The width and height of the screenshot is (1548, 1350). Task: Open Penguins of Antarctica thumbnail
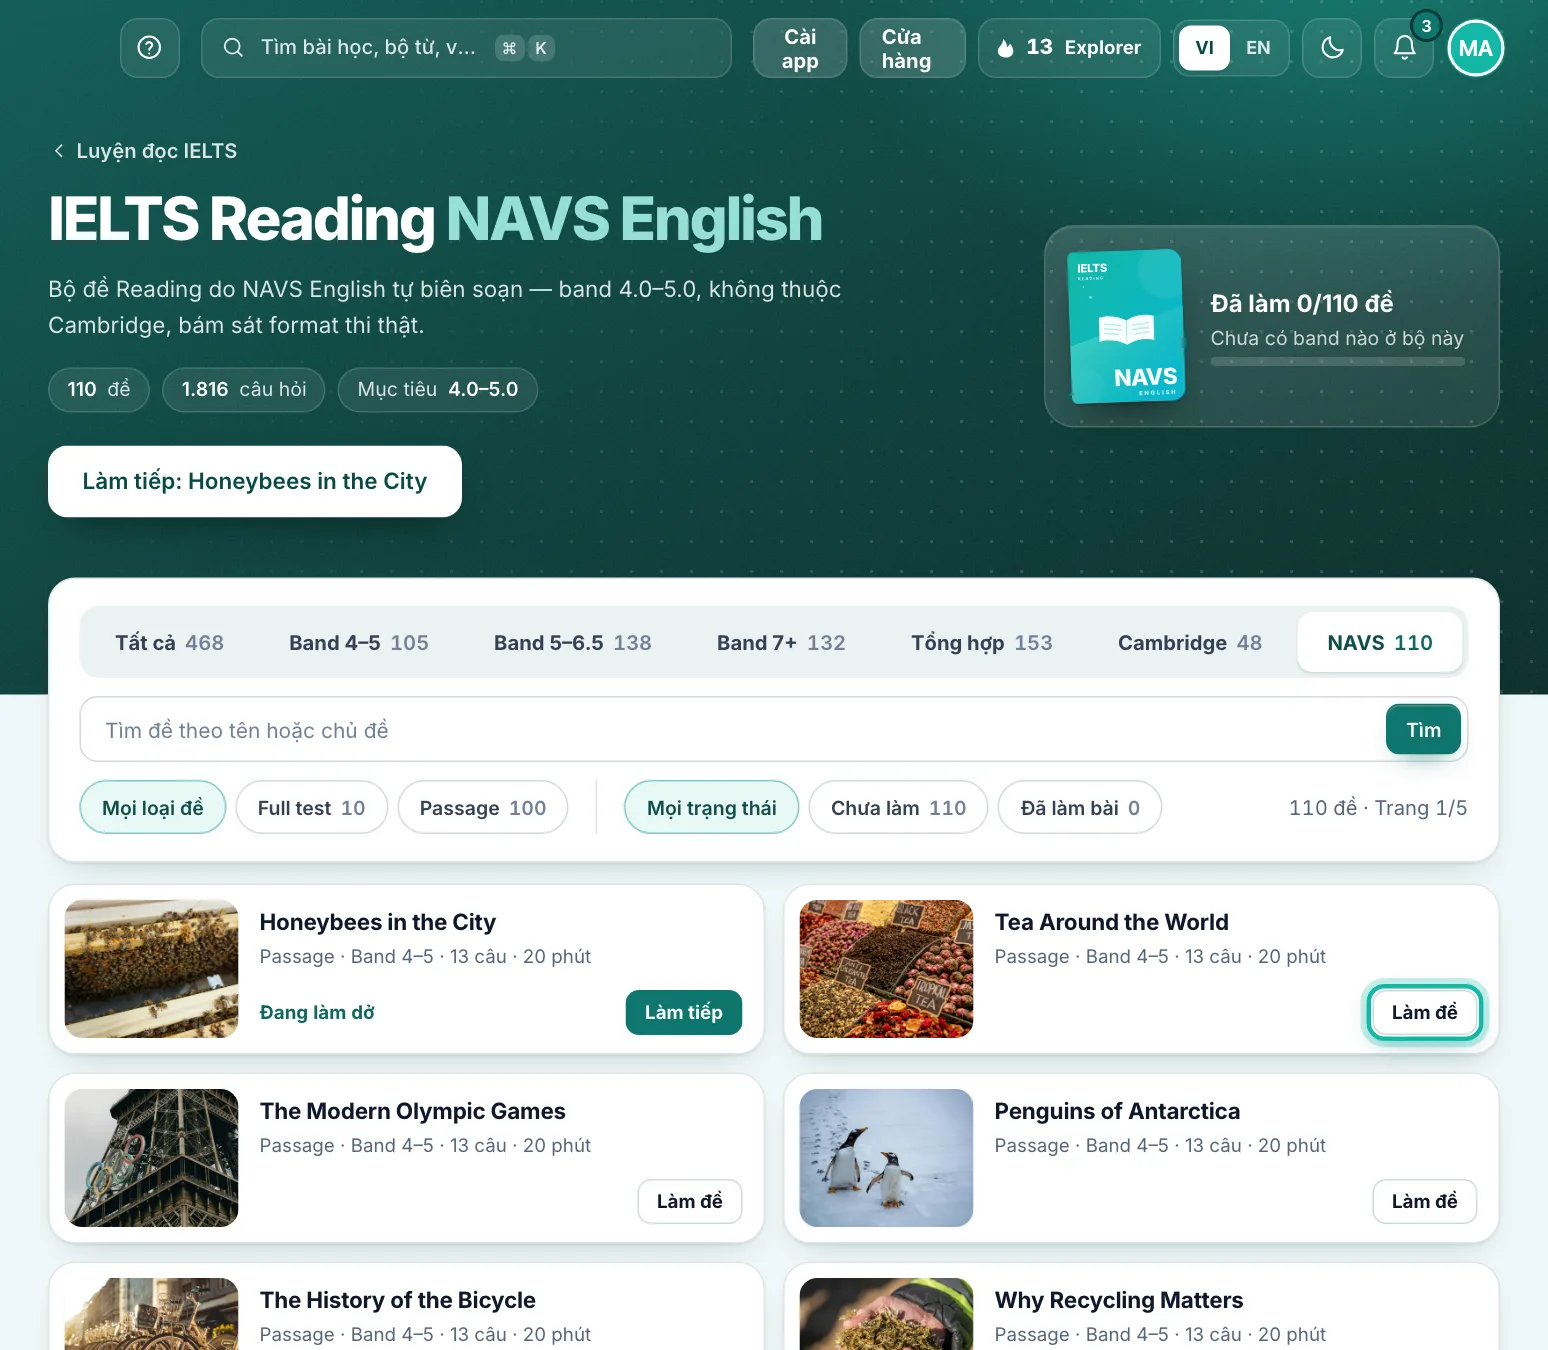tap(886, 1158)
